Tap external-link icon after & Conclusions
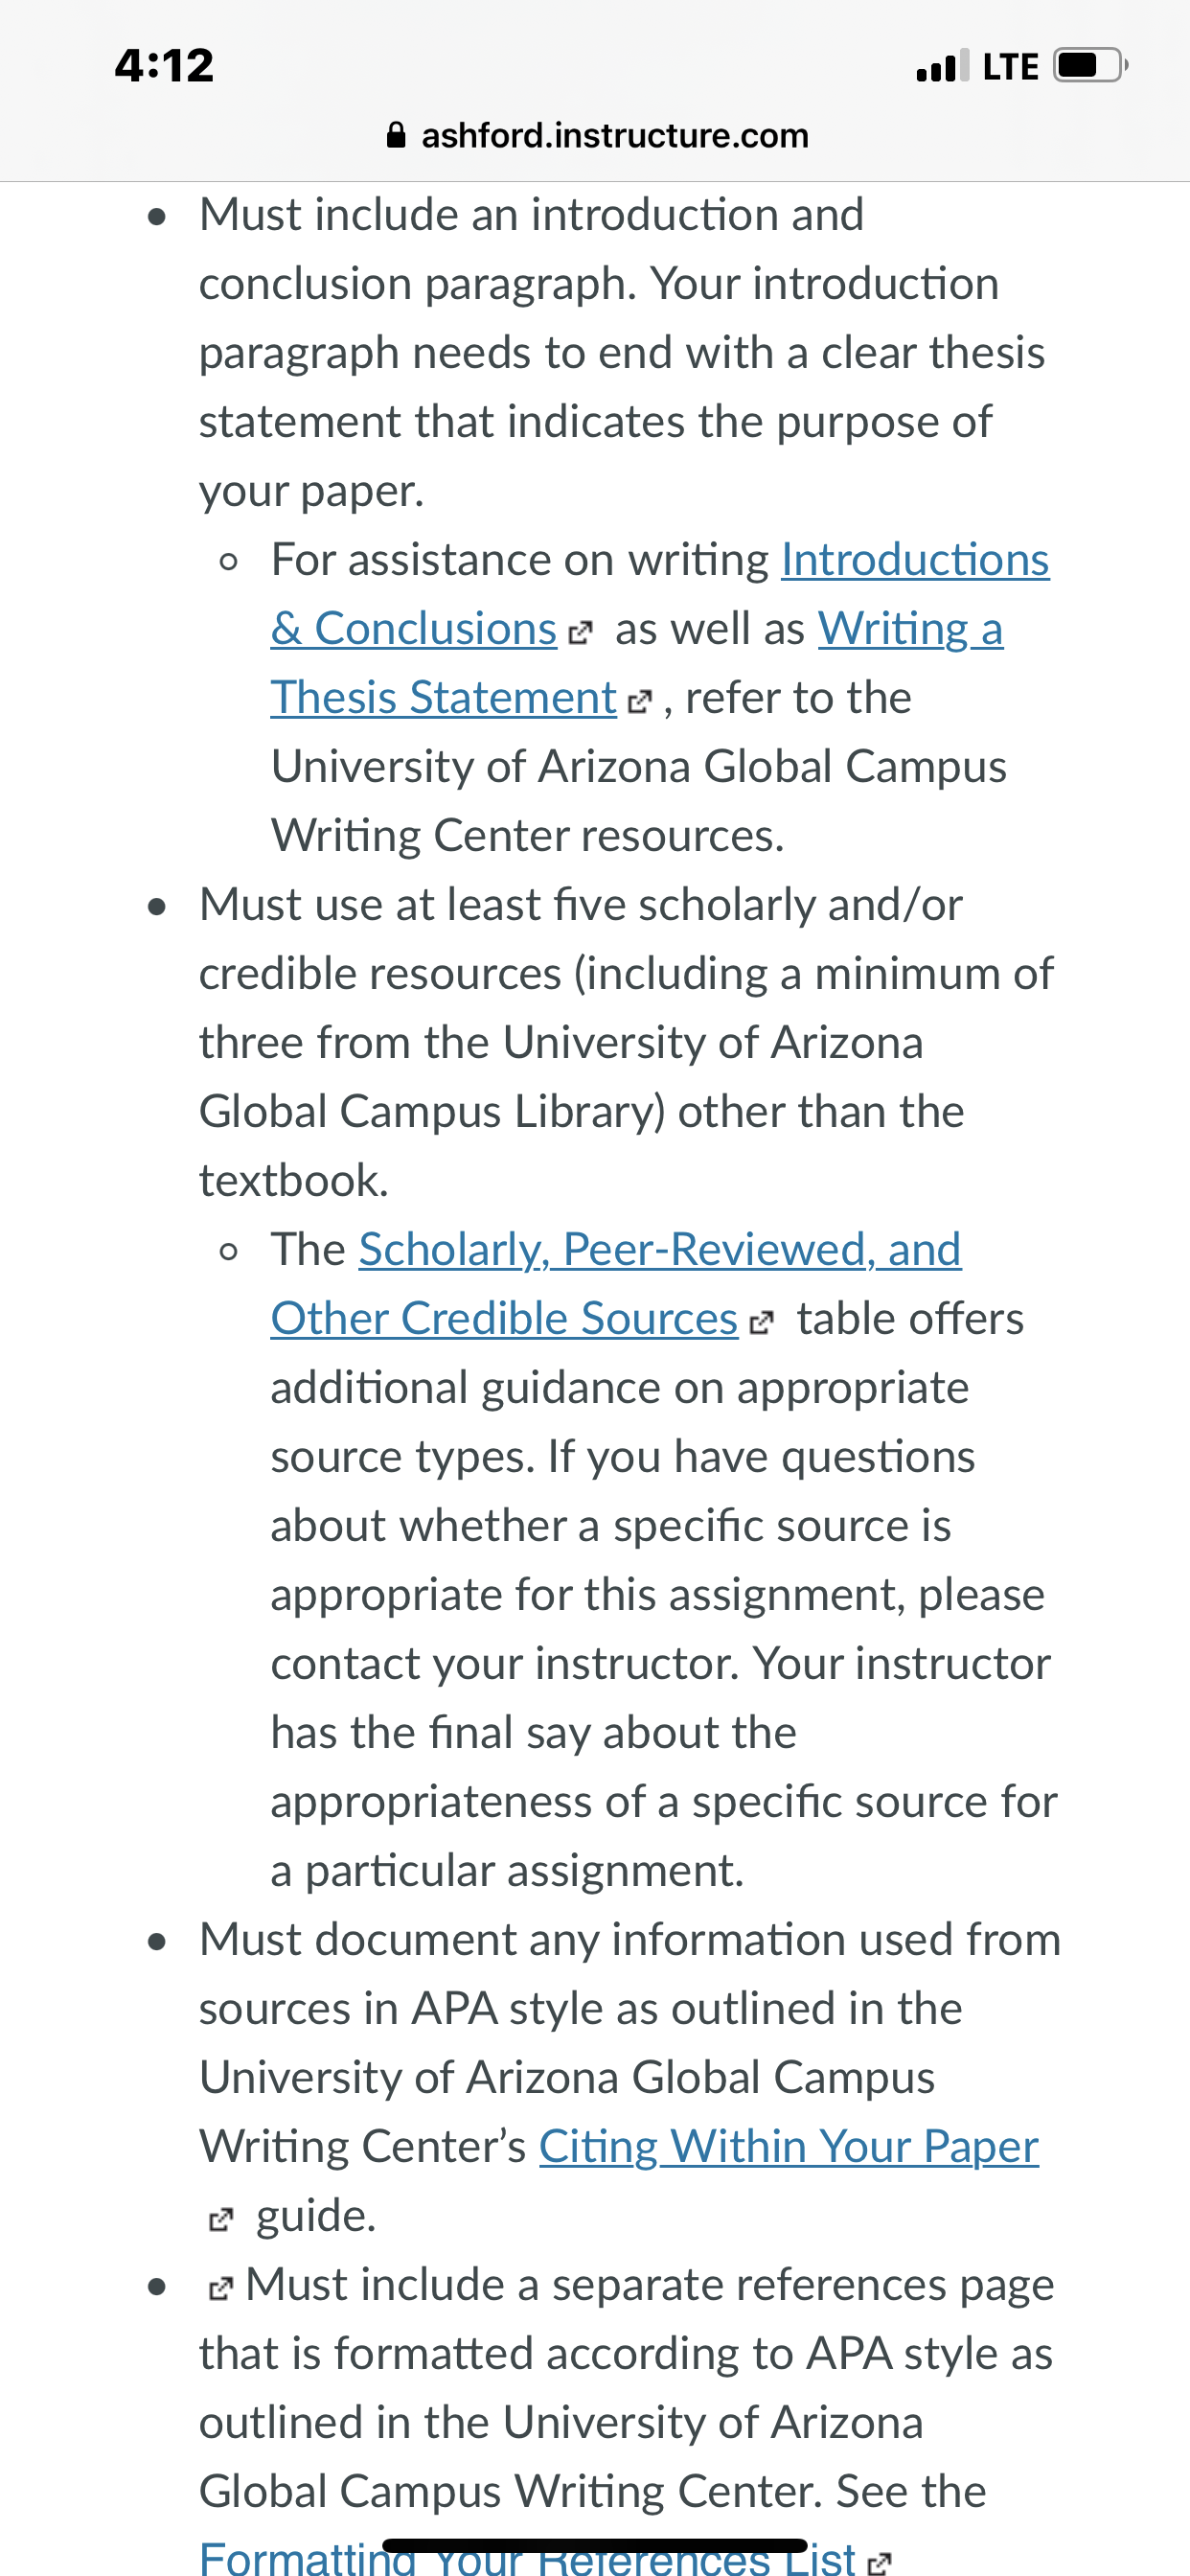The width and height of the screenshot is (1190, 2576). point(580,633)
